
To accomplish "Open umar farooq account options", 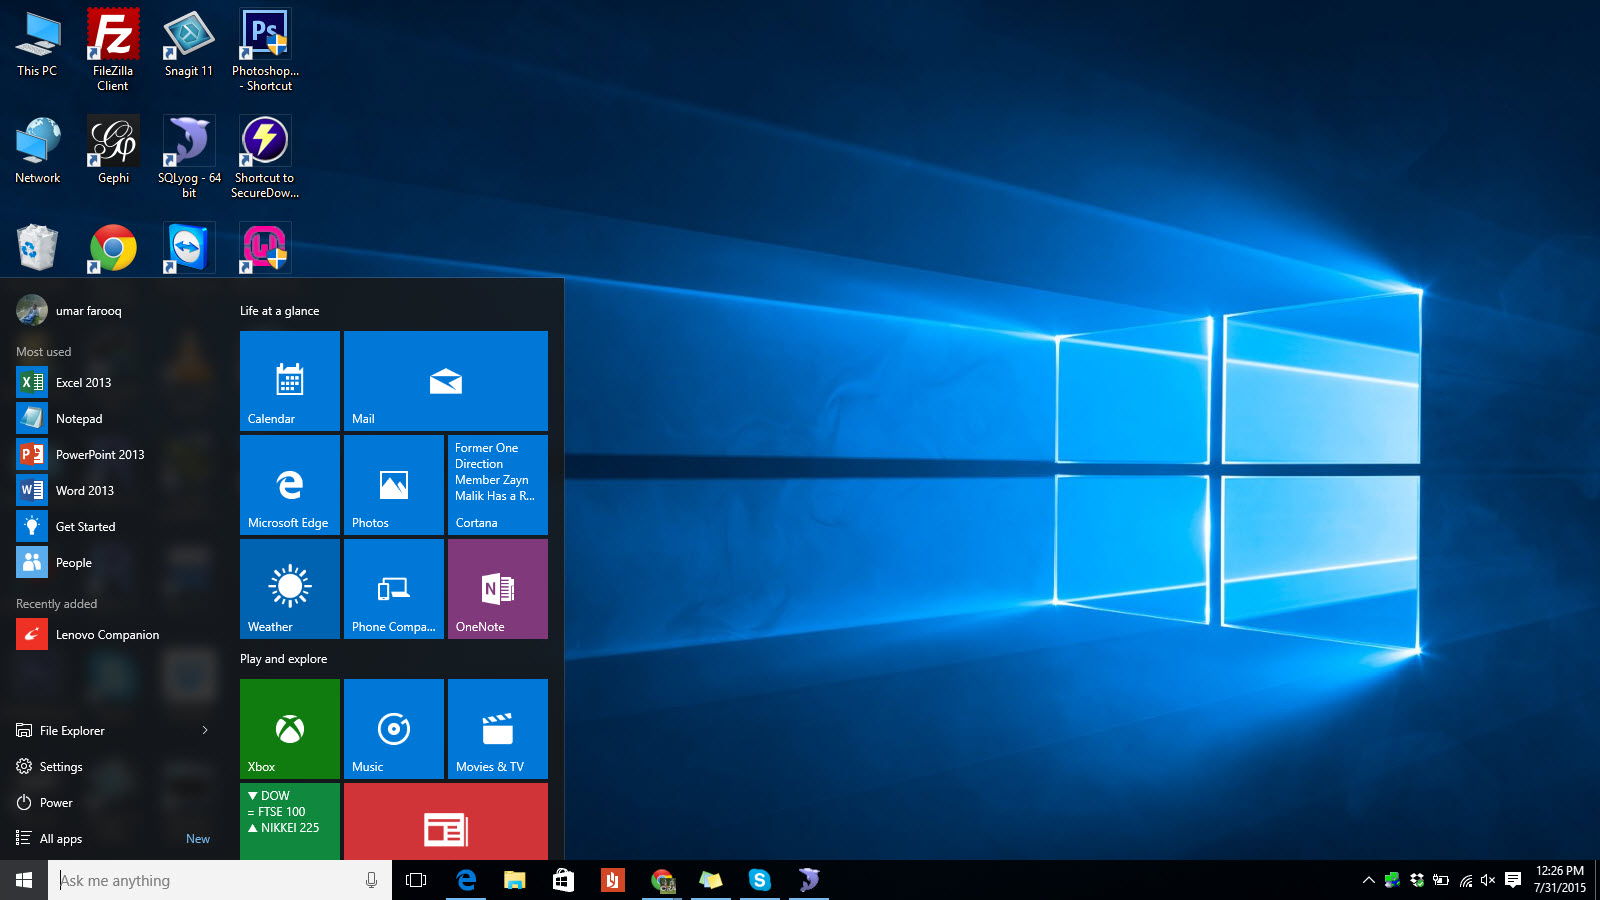I will point(70,310).
